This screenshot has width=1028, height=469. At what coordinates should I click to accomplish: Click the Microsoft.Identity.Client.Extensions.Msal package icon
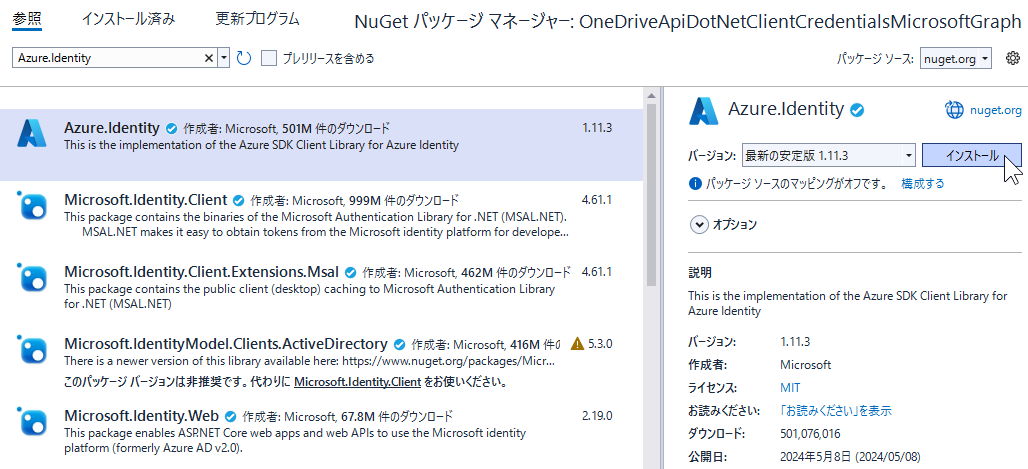(31, 278)
